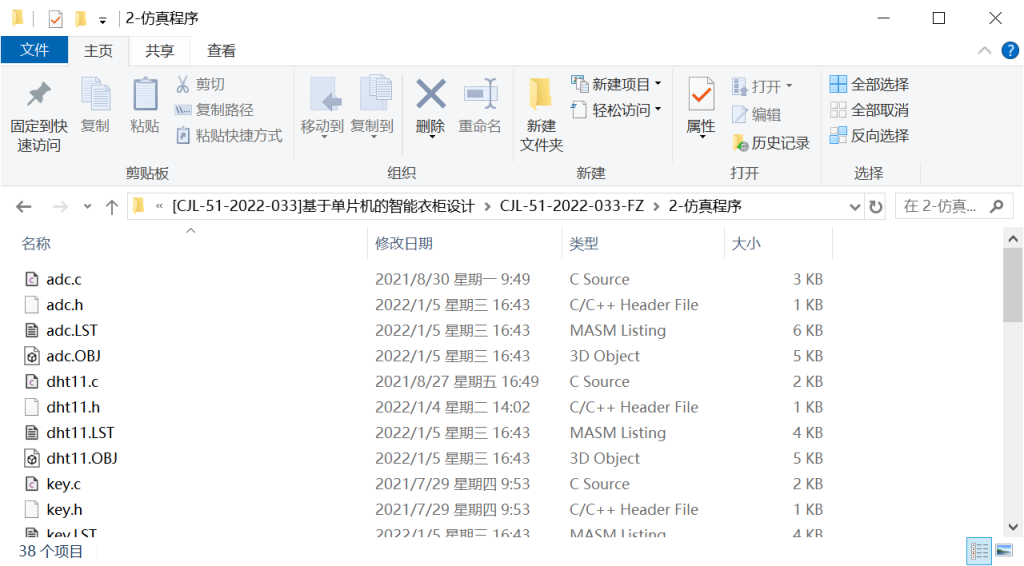Pin folder to Quick access

click(39, 116)
